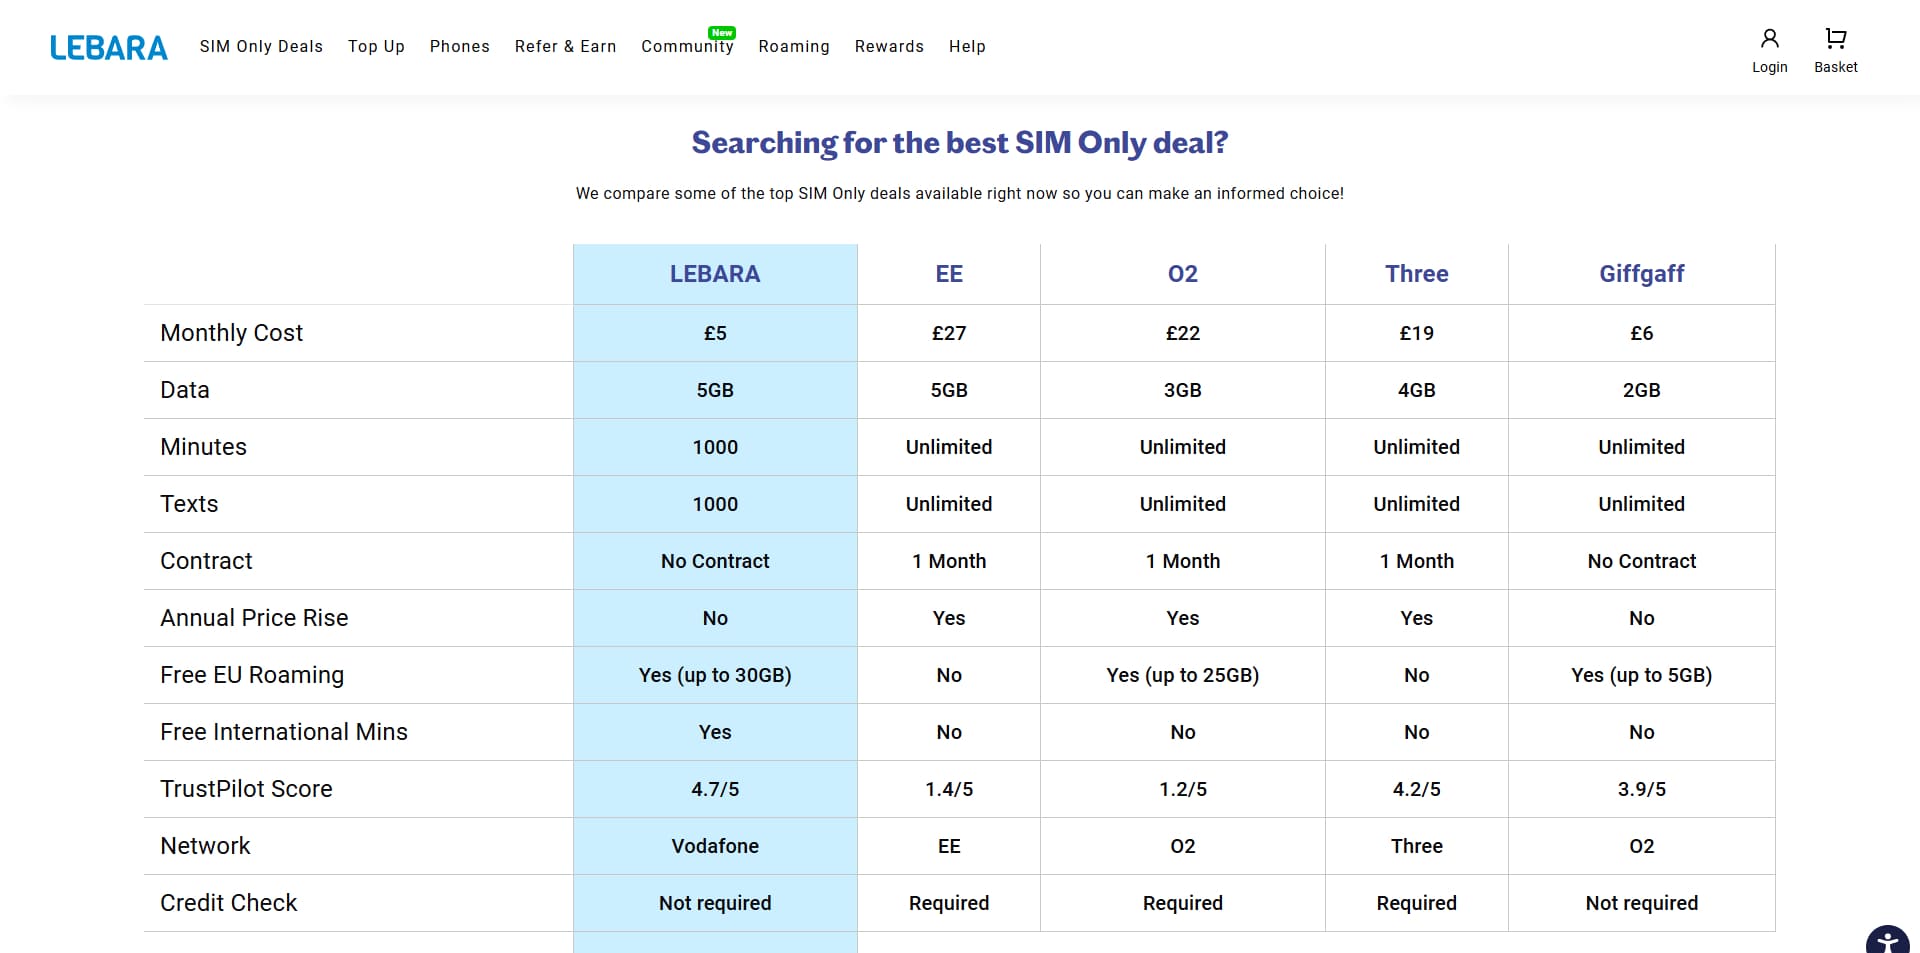Select the Free International Mins row label
Screen dimensions: 1920x953
coord(284,732)
